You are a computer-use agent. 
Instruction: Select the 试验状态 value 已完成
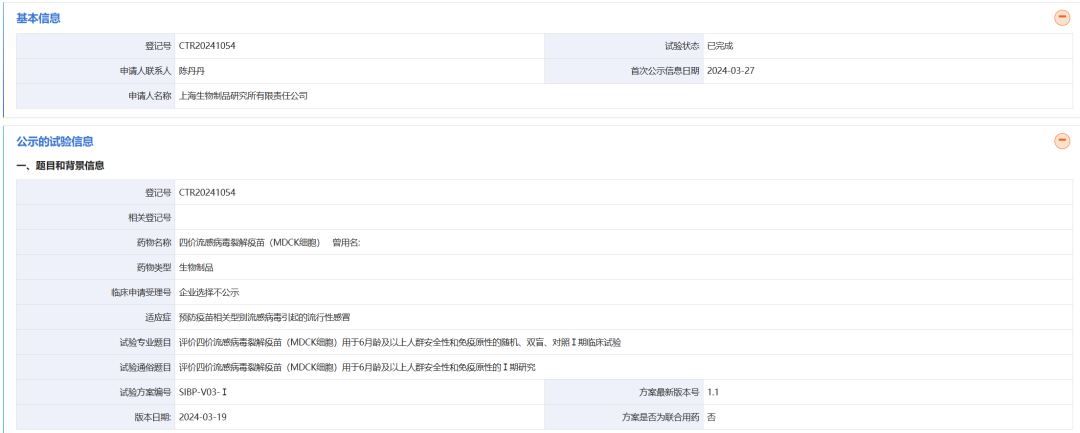click(x=720, y=46)
